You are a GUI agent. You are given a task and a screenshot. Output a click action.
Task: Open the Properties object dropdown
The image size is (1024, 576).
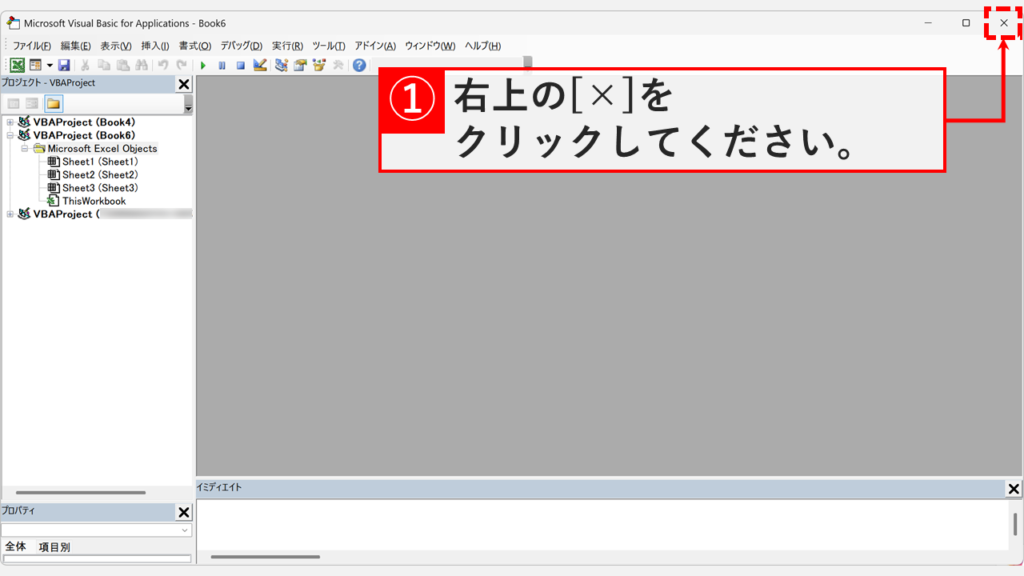(184, 530)
